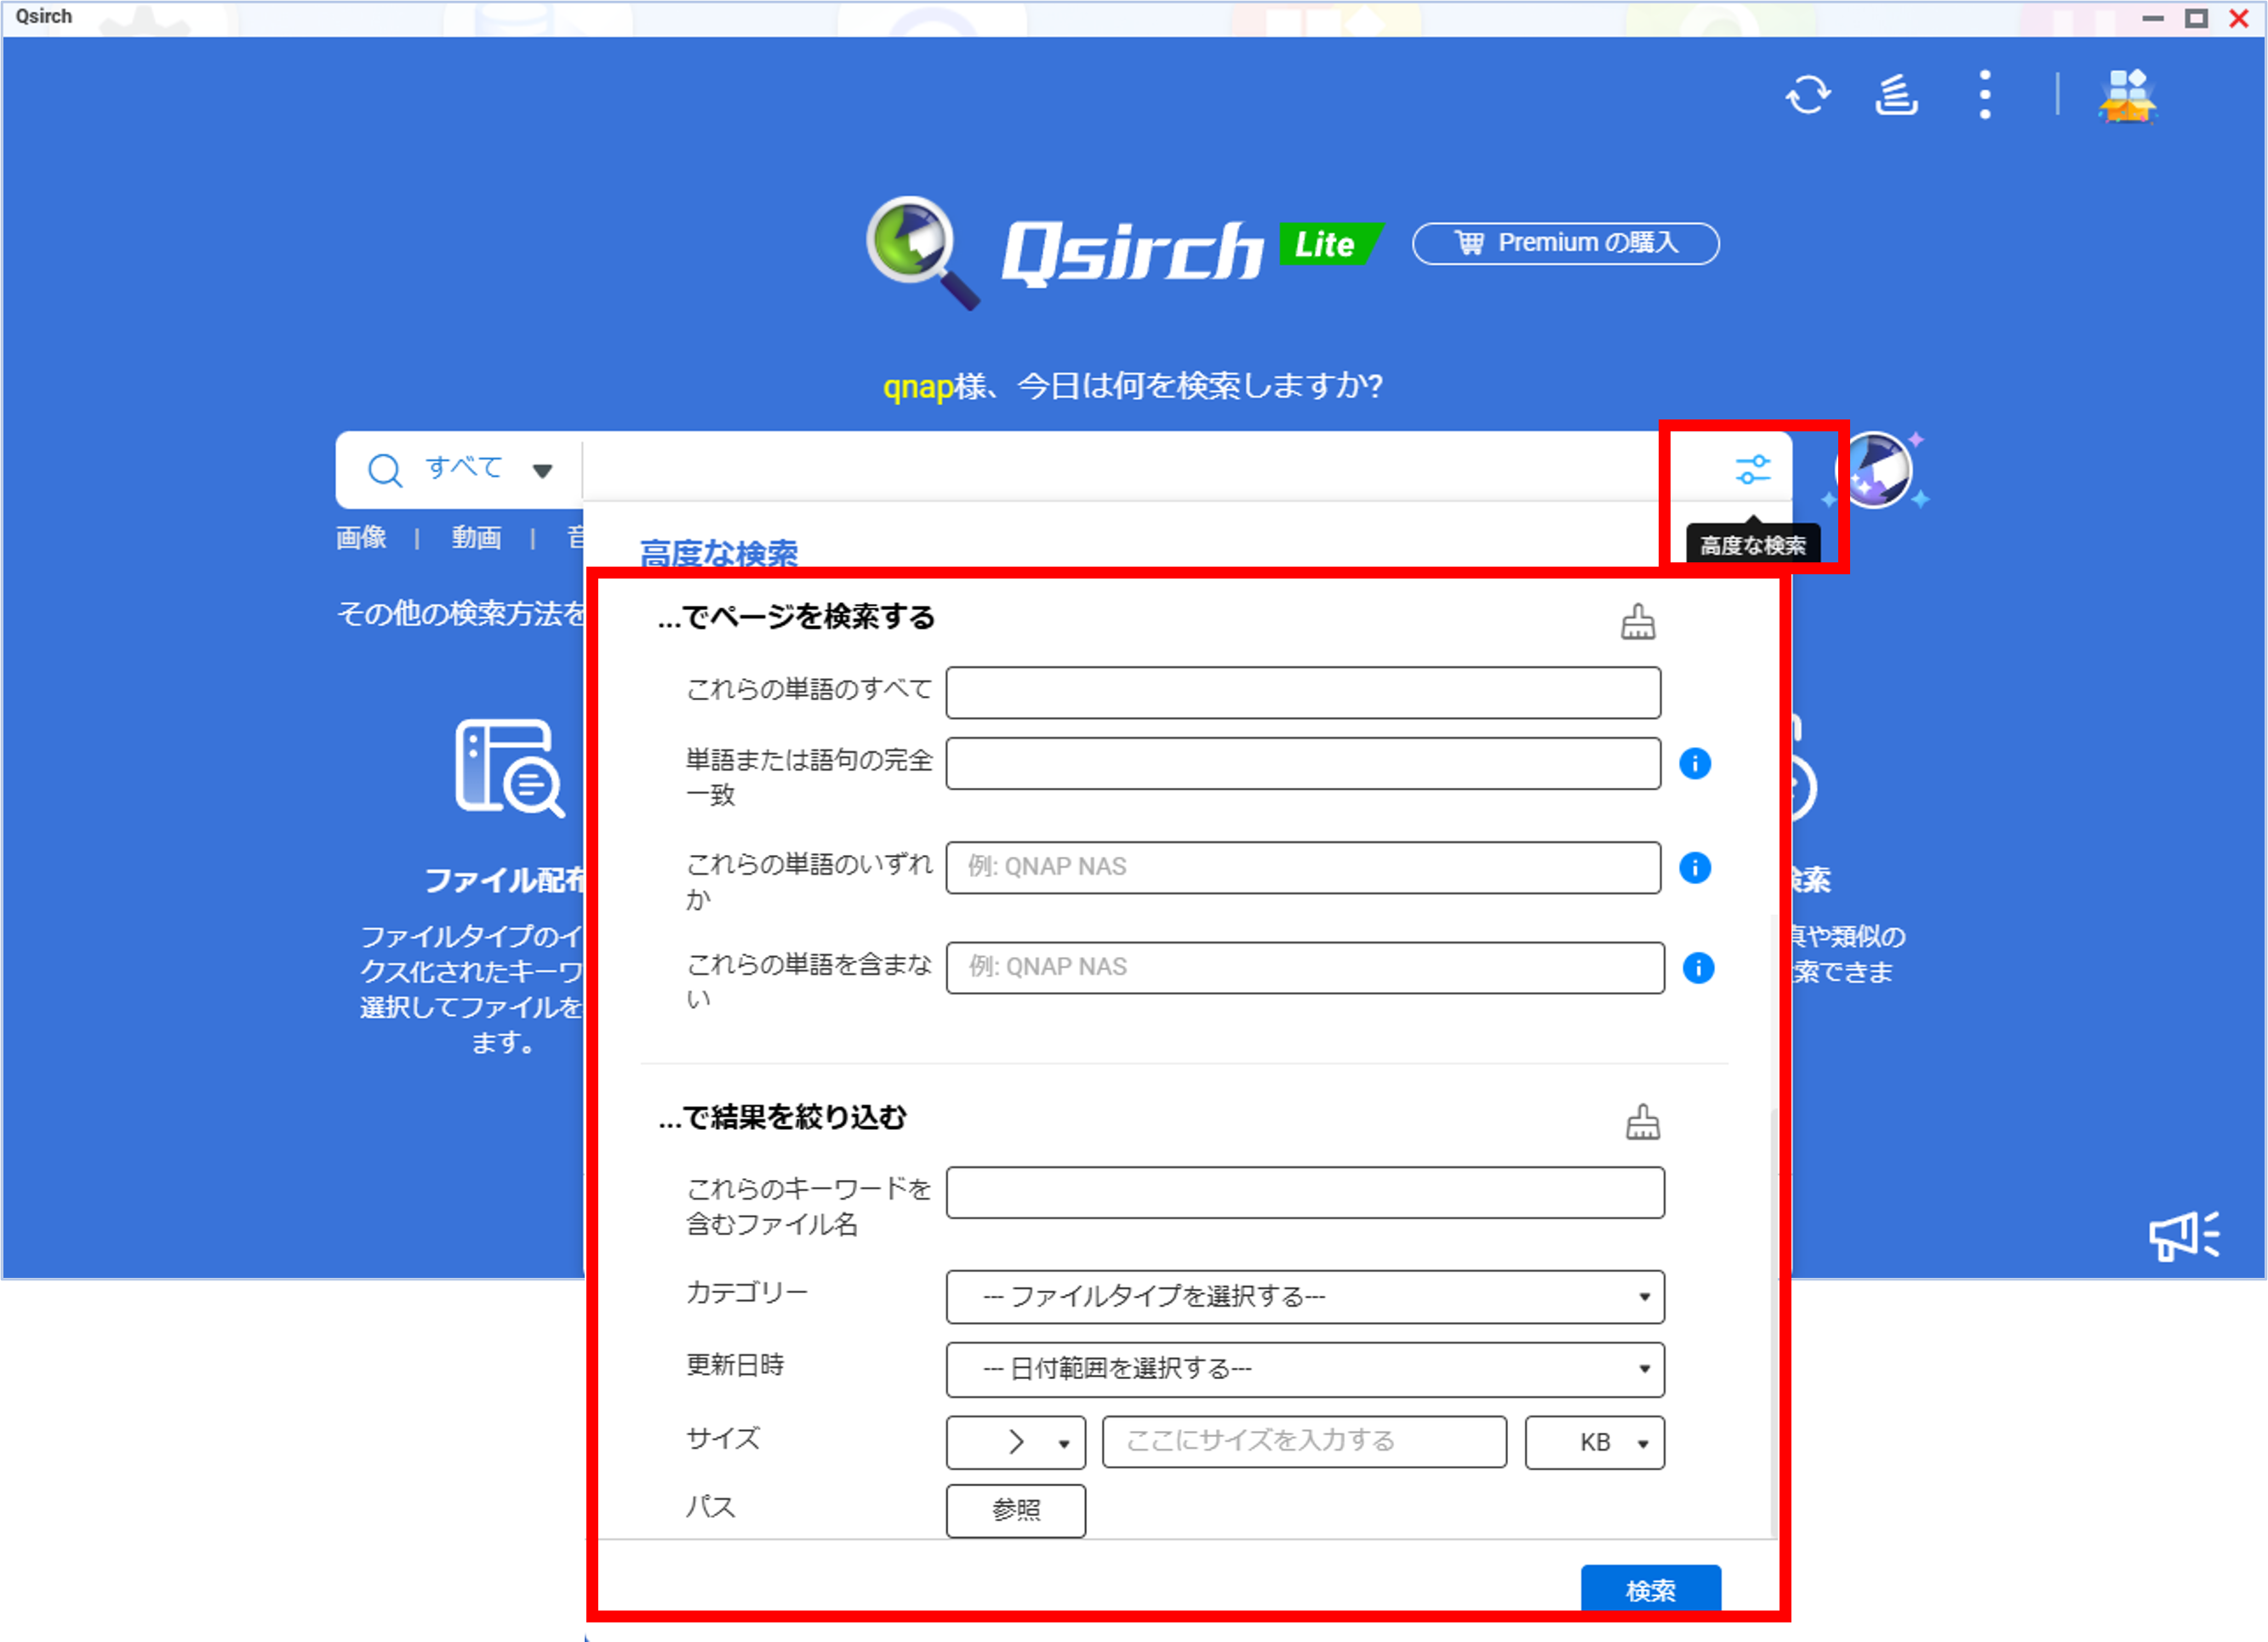
Task: Click the これらの単語のすべて label
Action: point(808,689)
